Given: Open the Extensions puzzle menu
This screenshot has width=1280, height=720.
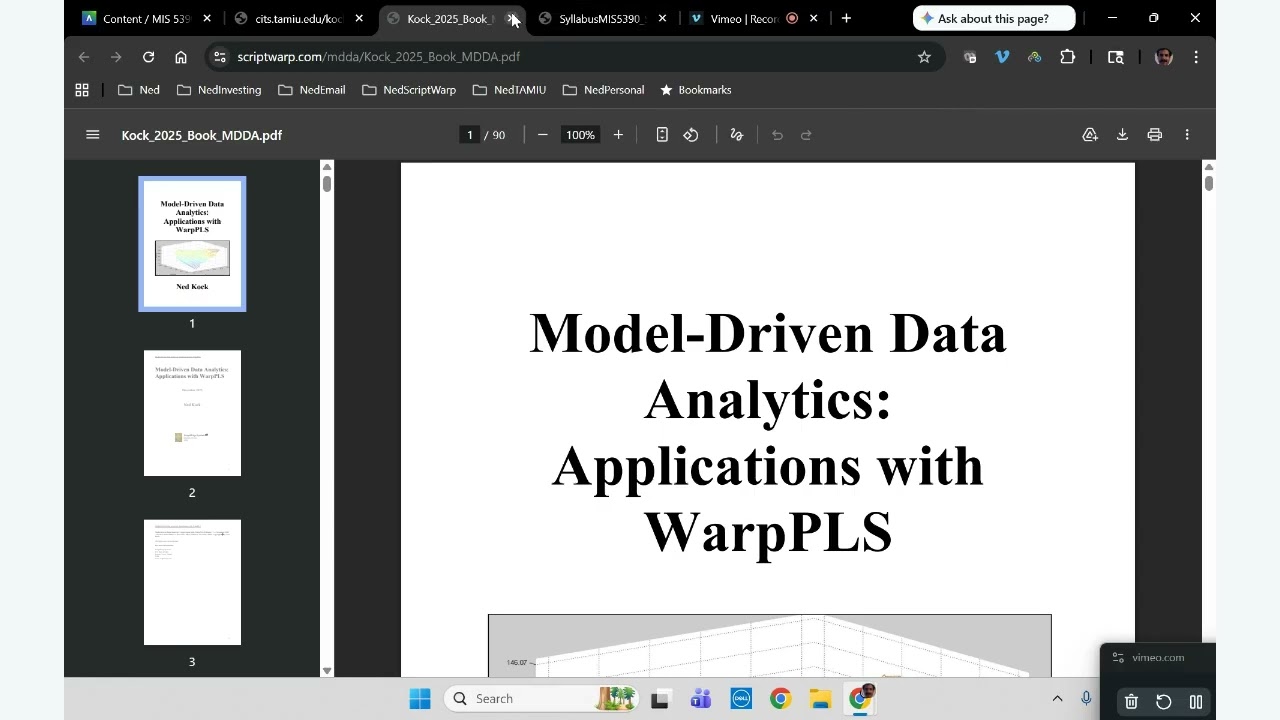Looking at the screenshot, I should pyautogui.click(x=1067, y=57).
